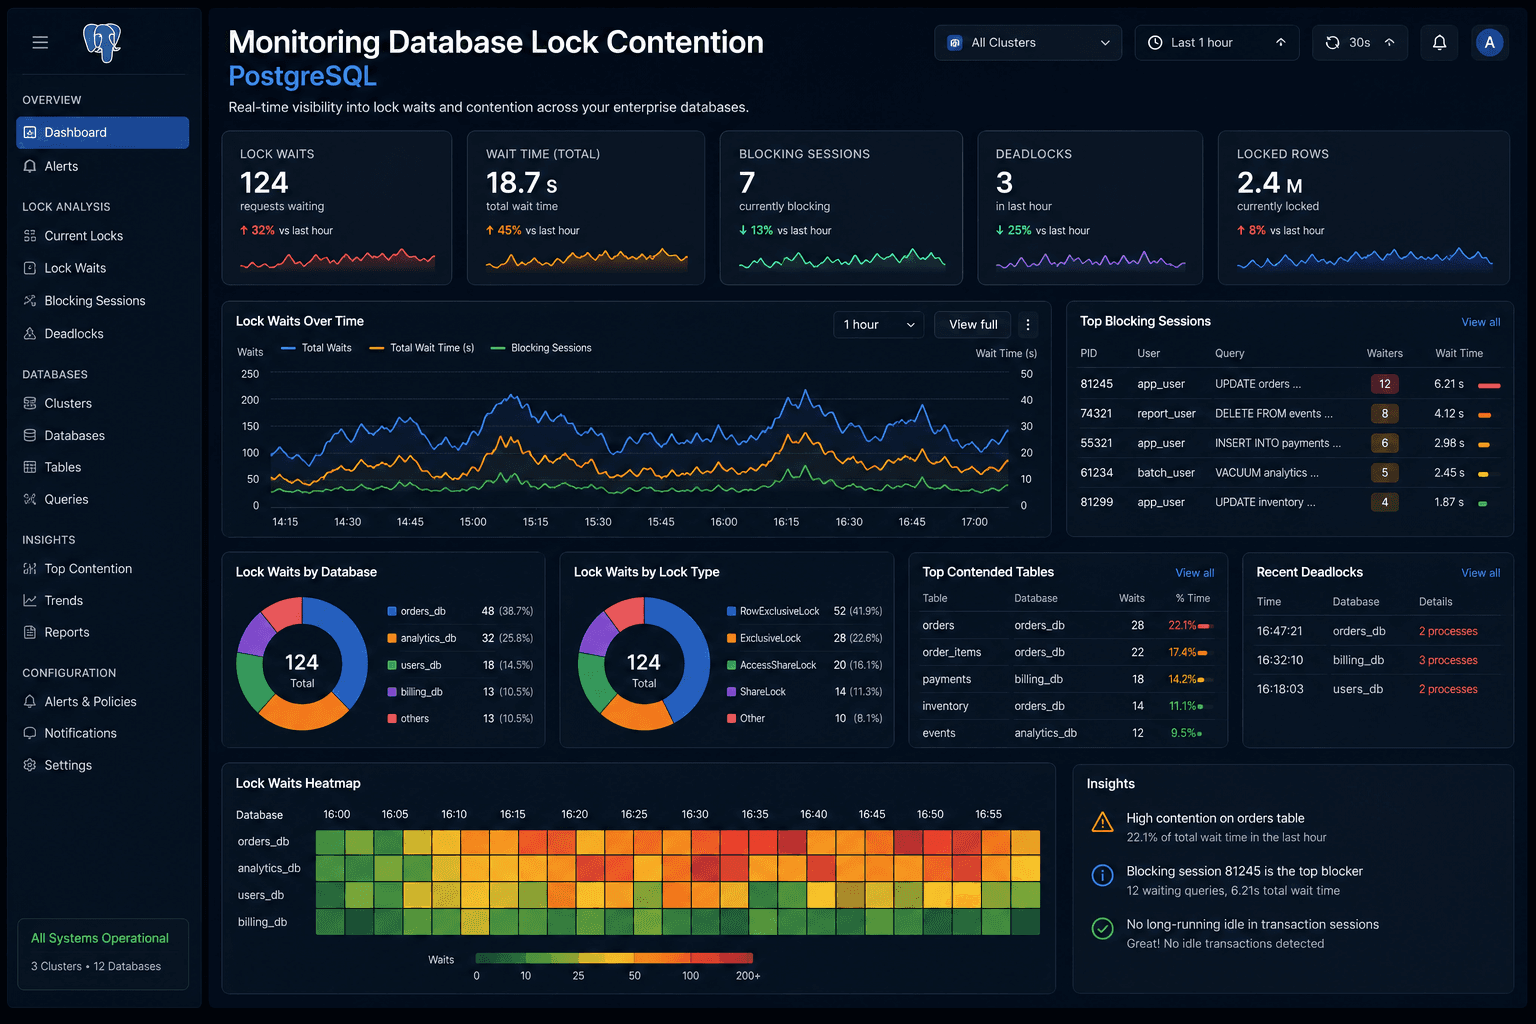
Task: Toggle the analytics_db legend entry in the donut chart
Action: pyautogui.click(x=421, y=638)
